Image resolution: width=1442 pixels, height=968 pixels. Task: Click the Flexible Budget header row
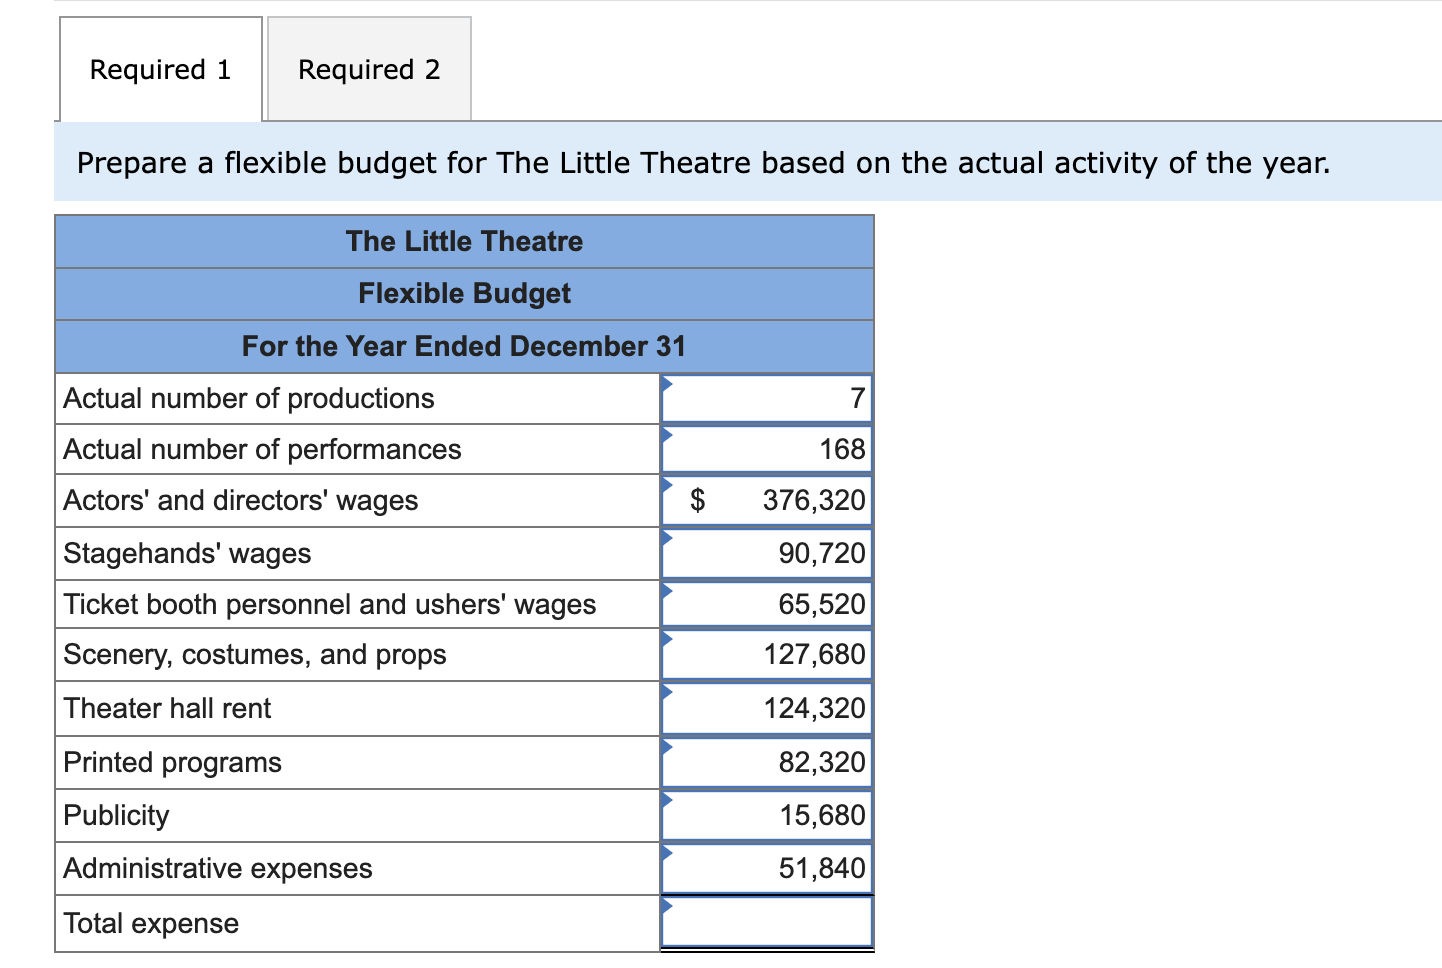[463, 293]
